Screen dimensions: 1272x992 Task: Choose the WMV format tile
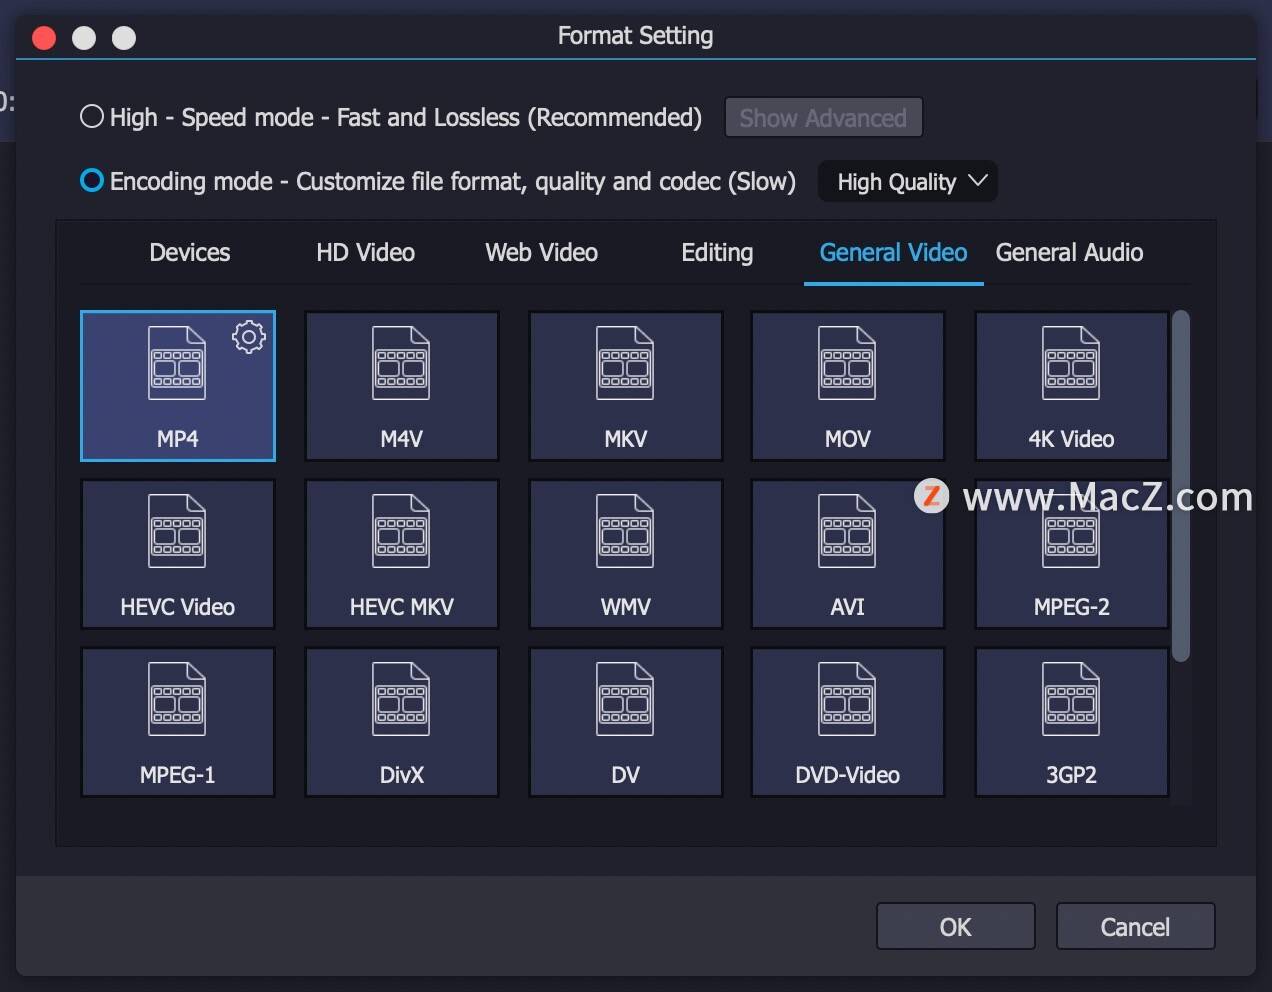[626, 554]
